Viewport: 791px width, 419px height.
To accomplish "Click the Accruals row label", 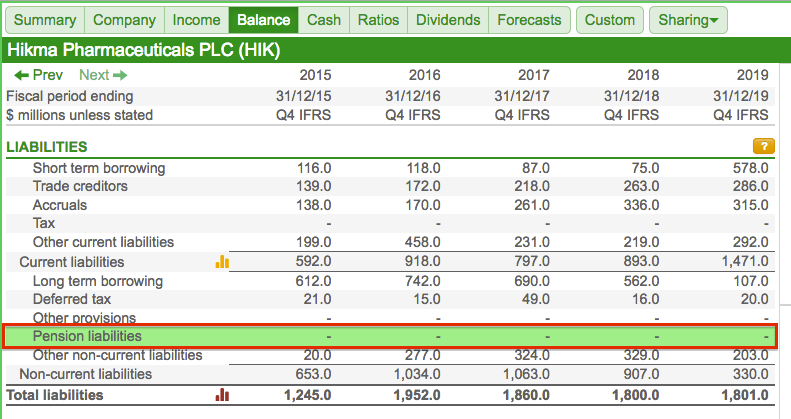I will 60,205.
